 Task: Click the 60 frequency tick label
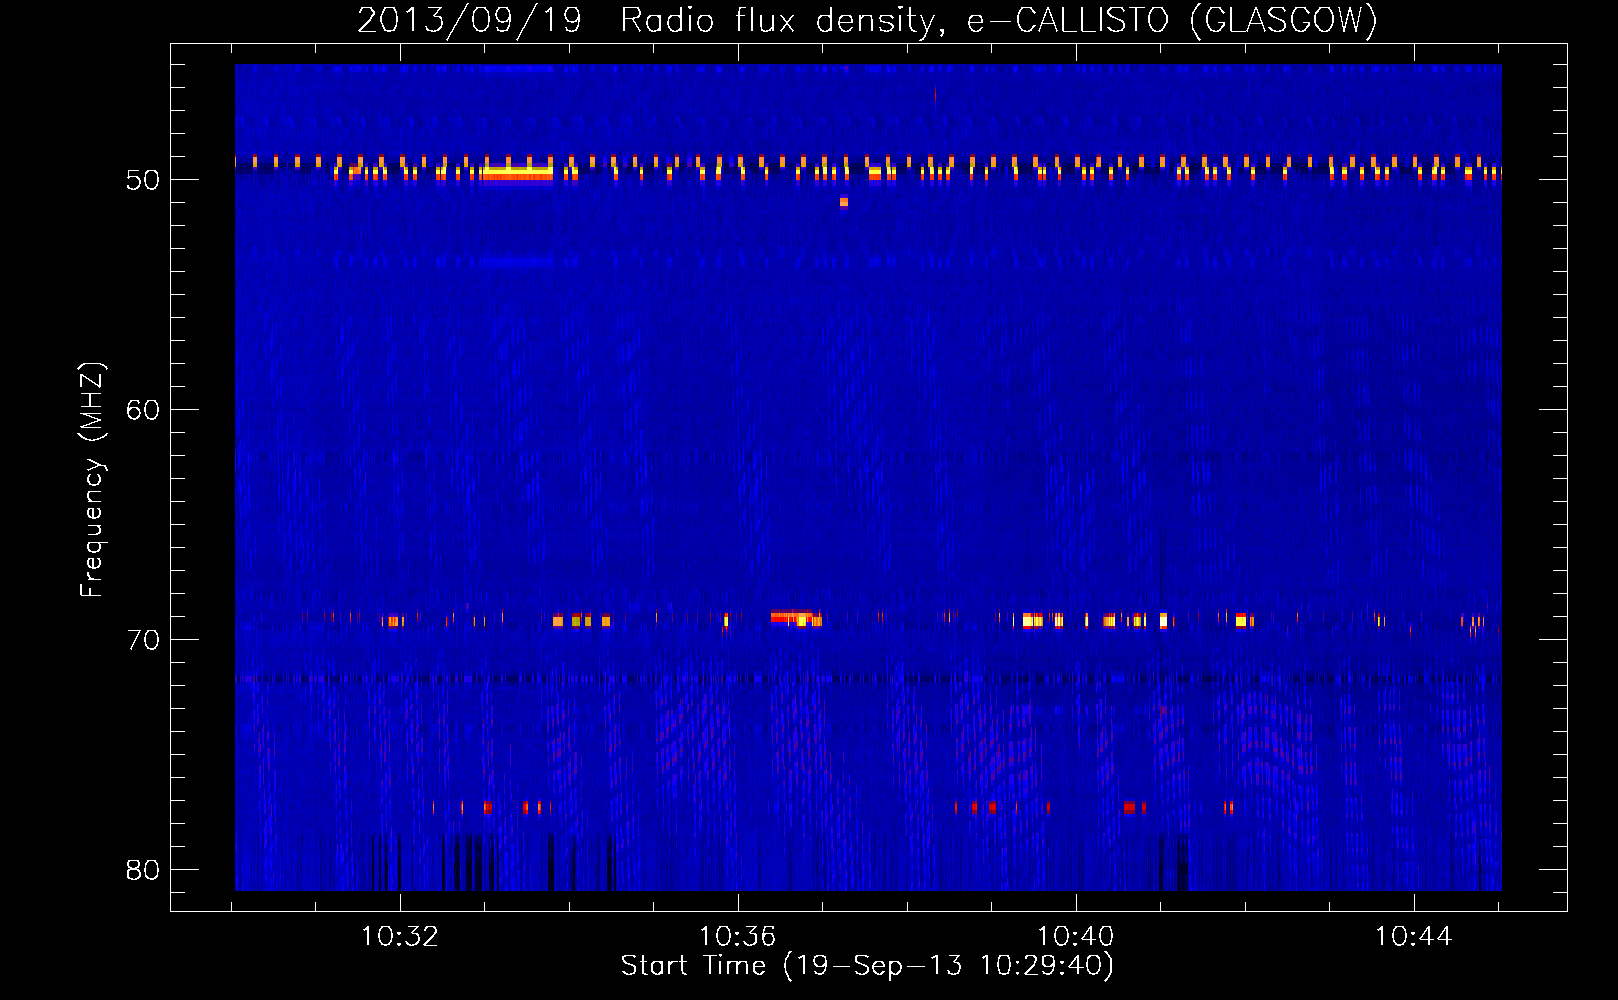(143, 410)
